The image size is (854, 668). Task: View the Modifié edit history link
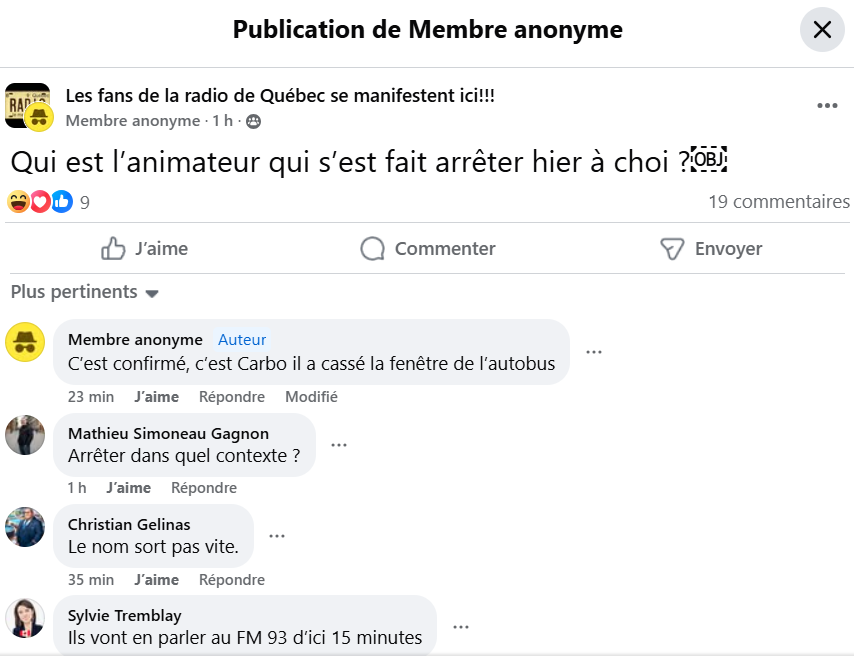click(311, 397)
